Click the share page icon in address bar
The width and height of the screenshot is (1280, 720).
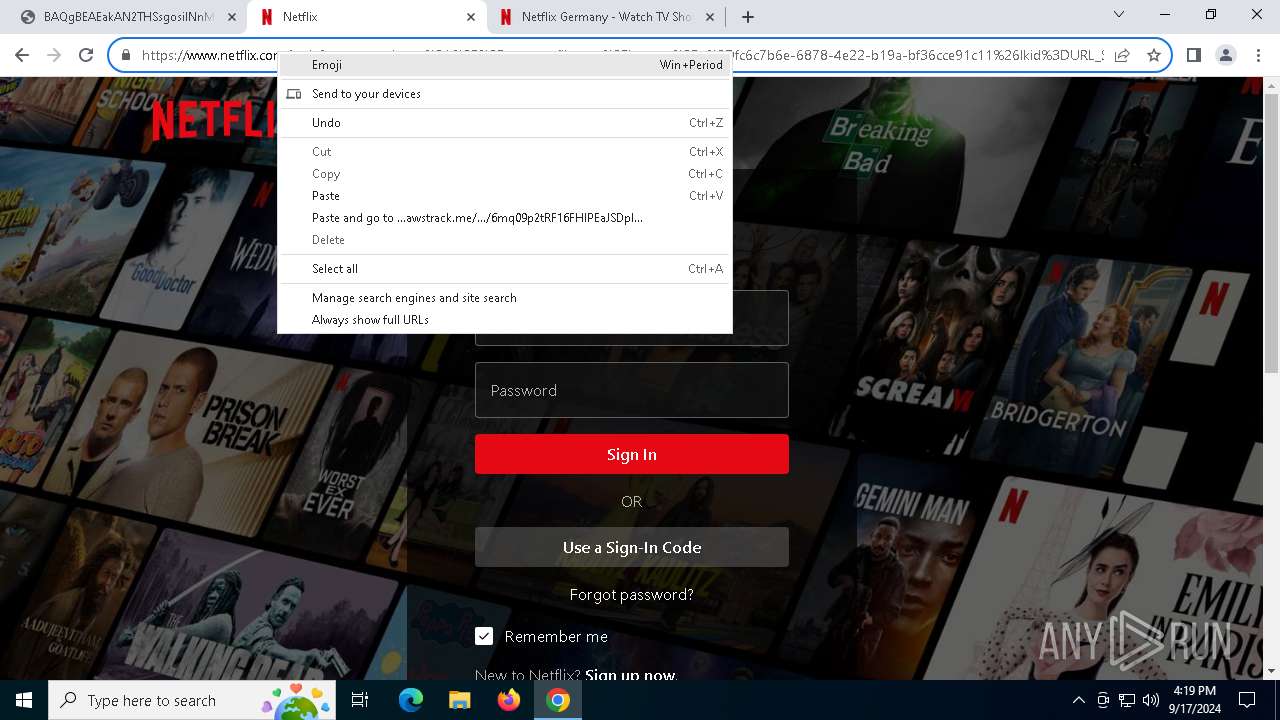pos(1122,56)
